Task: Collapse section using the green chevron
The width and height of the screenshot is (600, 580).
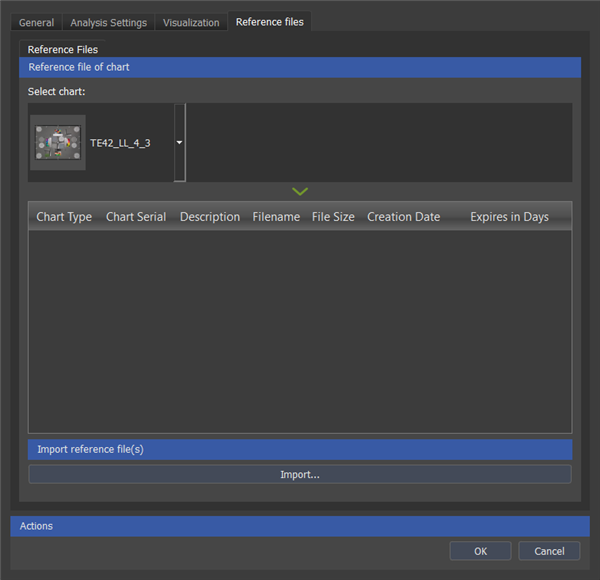Action: click(x=300, y=191)
